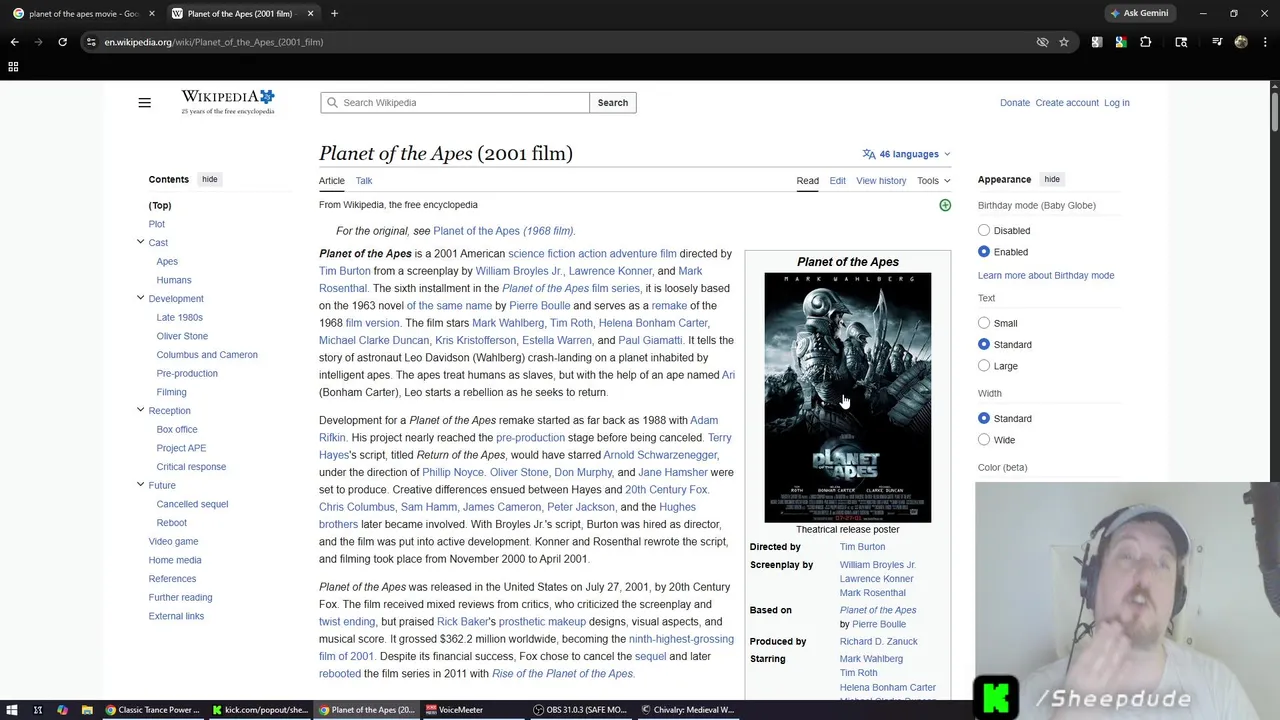The width and height of the screenshot is (1280, 720).
Task: Open the Wikipedia main menu hamburger icon
Action: [144, 103]
